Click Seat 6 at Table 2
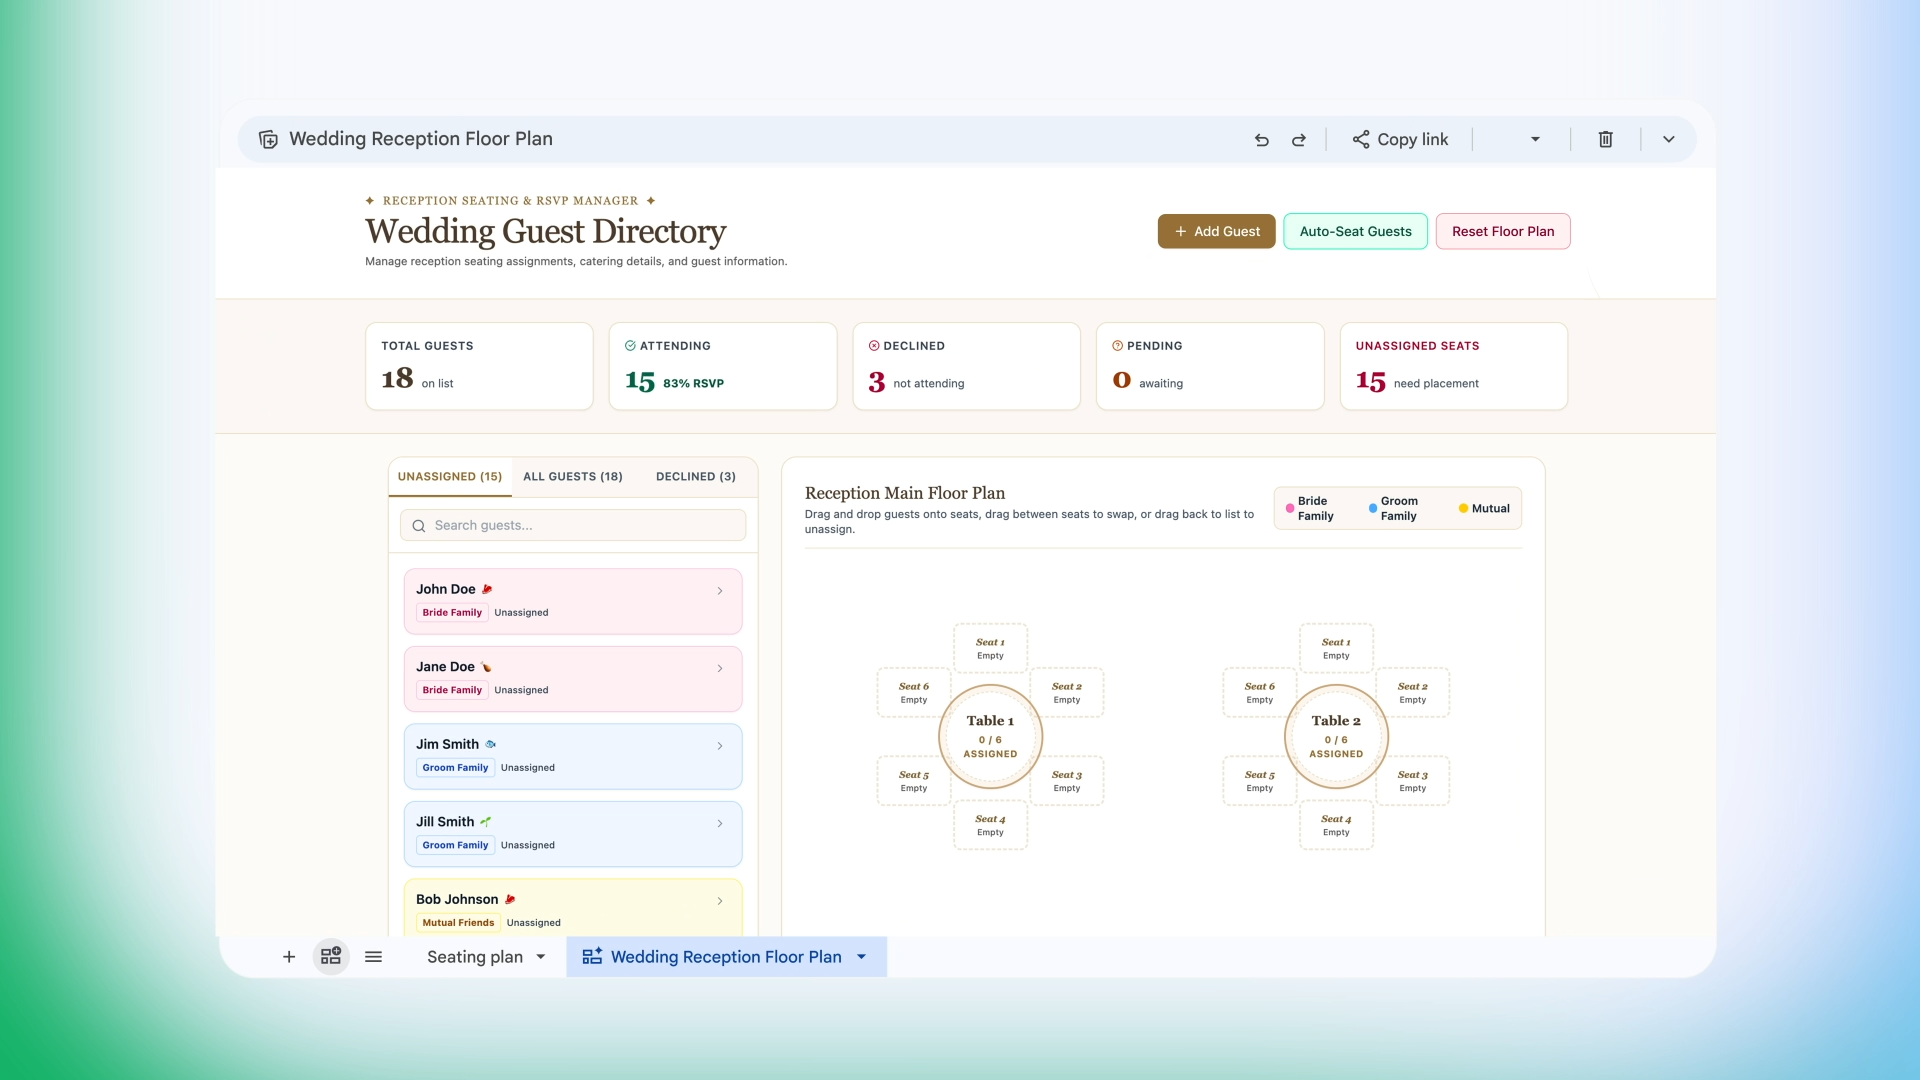Image resolution: width=1920 pixels, height=1080 pixels. pyautogui.click(x=1260, y=692)
